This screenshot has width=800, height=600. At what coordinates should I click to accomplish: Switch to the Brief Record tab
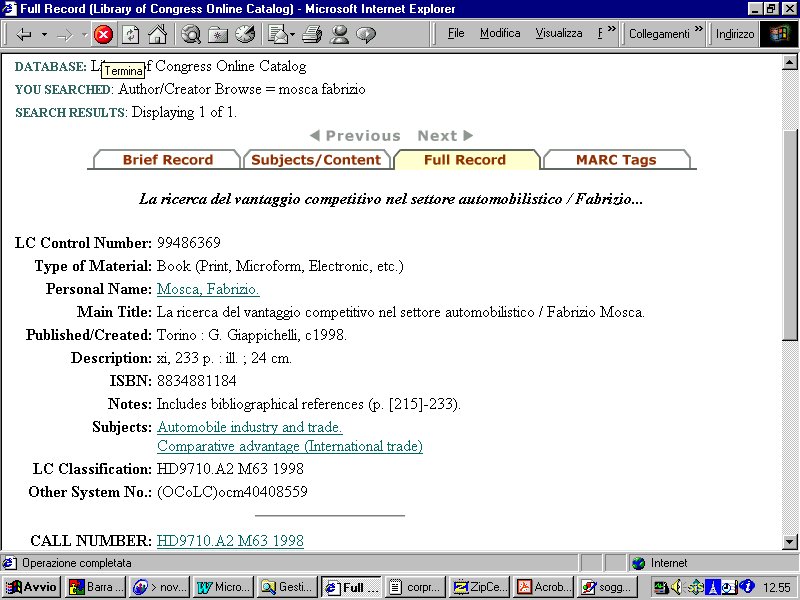[167, 160]
